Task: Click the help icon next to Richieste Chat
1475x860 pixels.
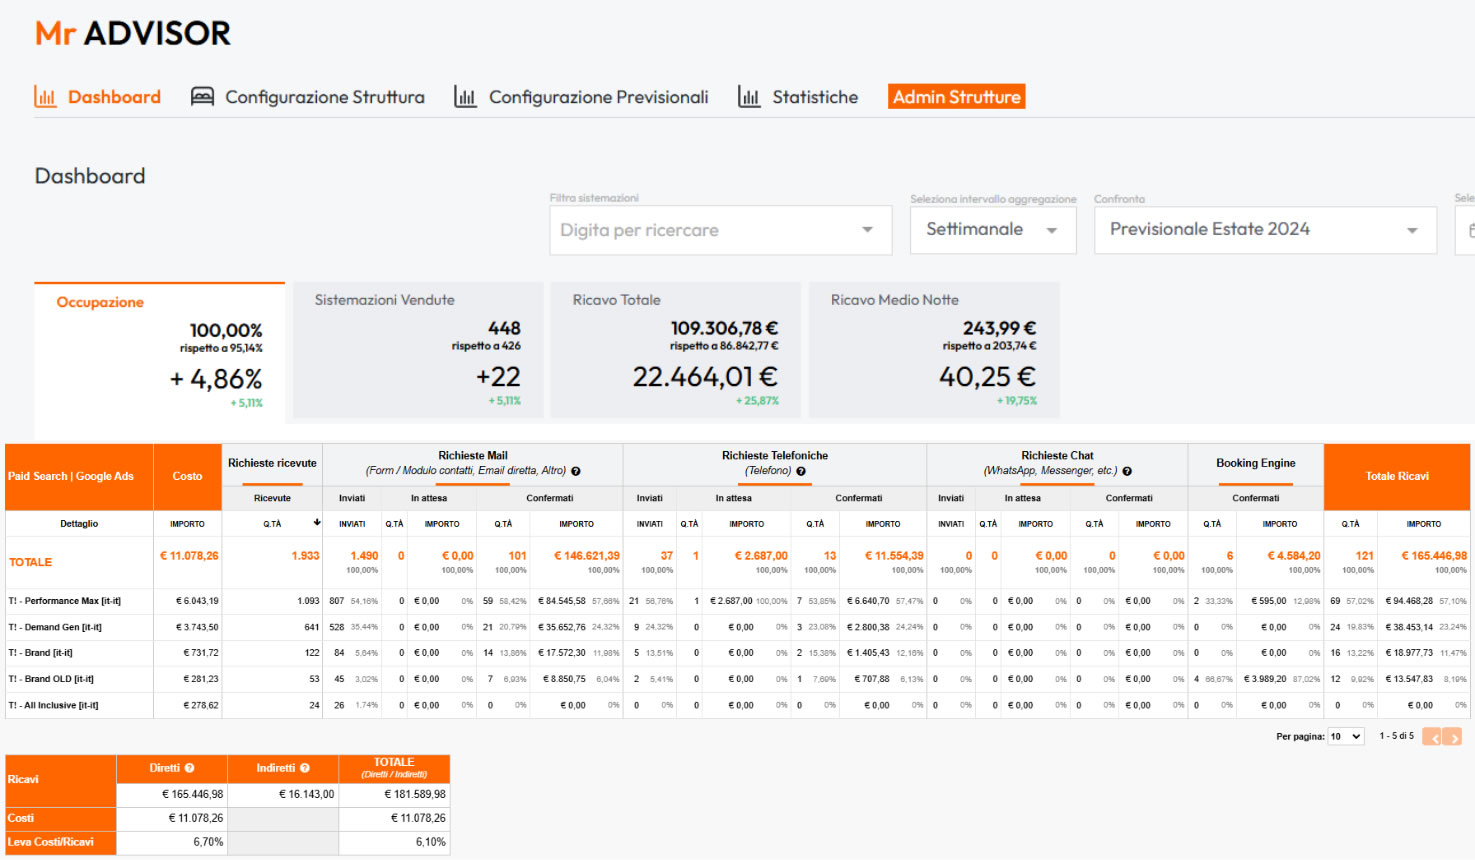Action: coord(1127,471)
